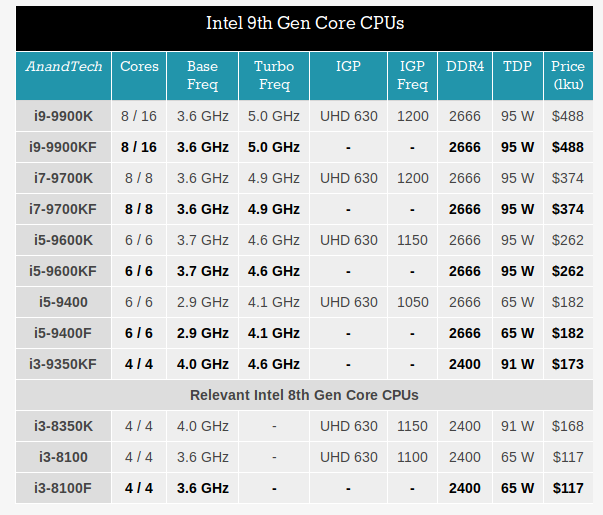Click the DDR4 column header

click(x=465, y=76)
